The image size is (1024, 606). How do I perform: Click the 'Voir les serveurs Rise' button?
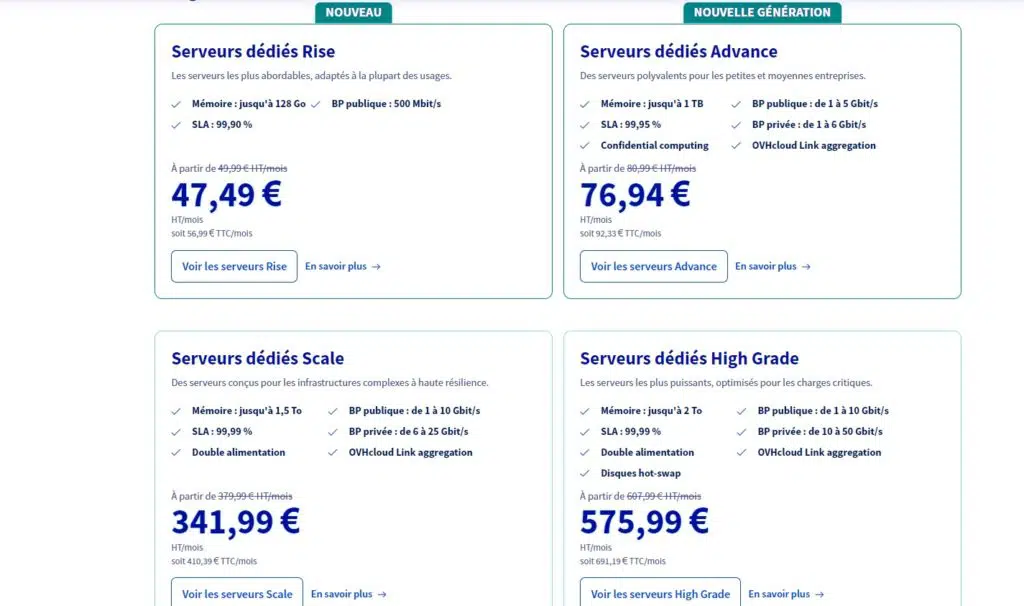point(234,266)
